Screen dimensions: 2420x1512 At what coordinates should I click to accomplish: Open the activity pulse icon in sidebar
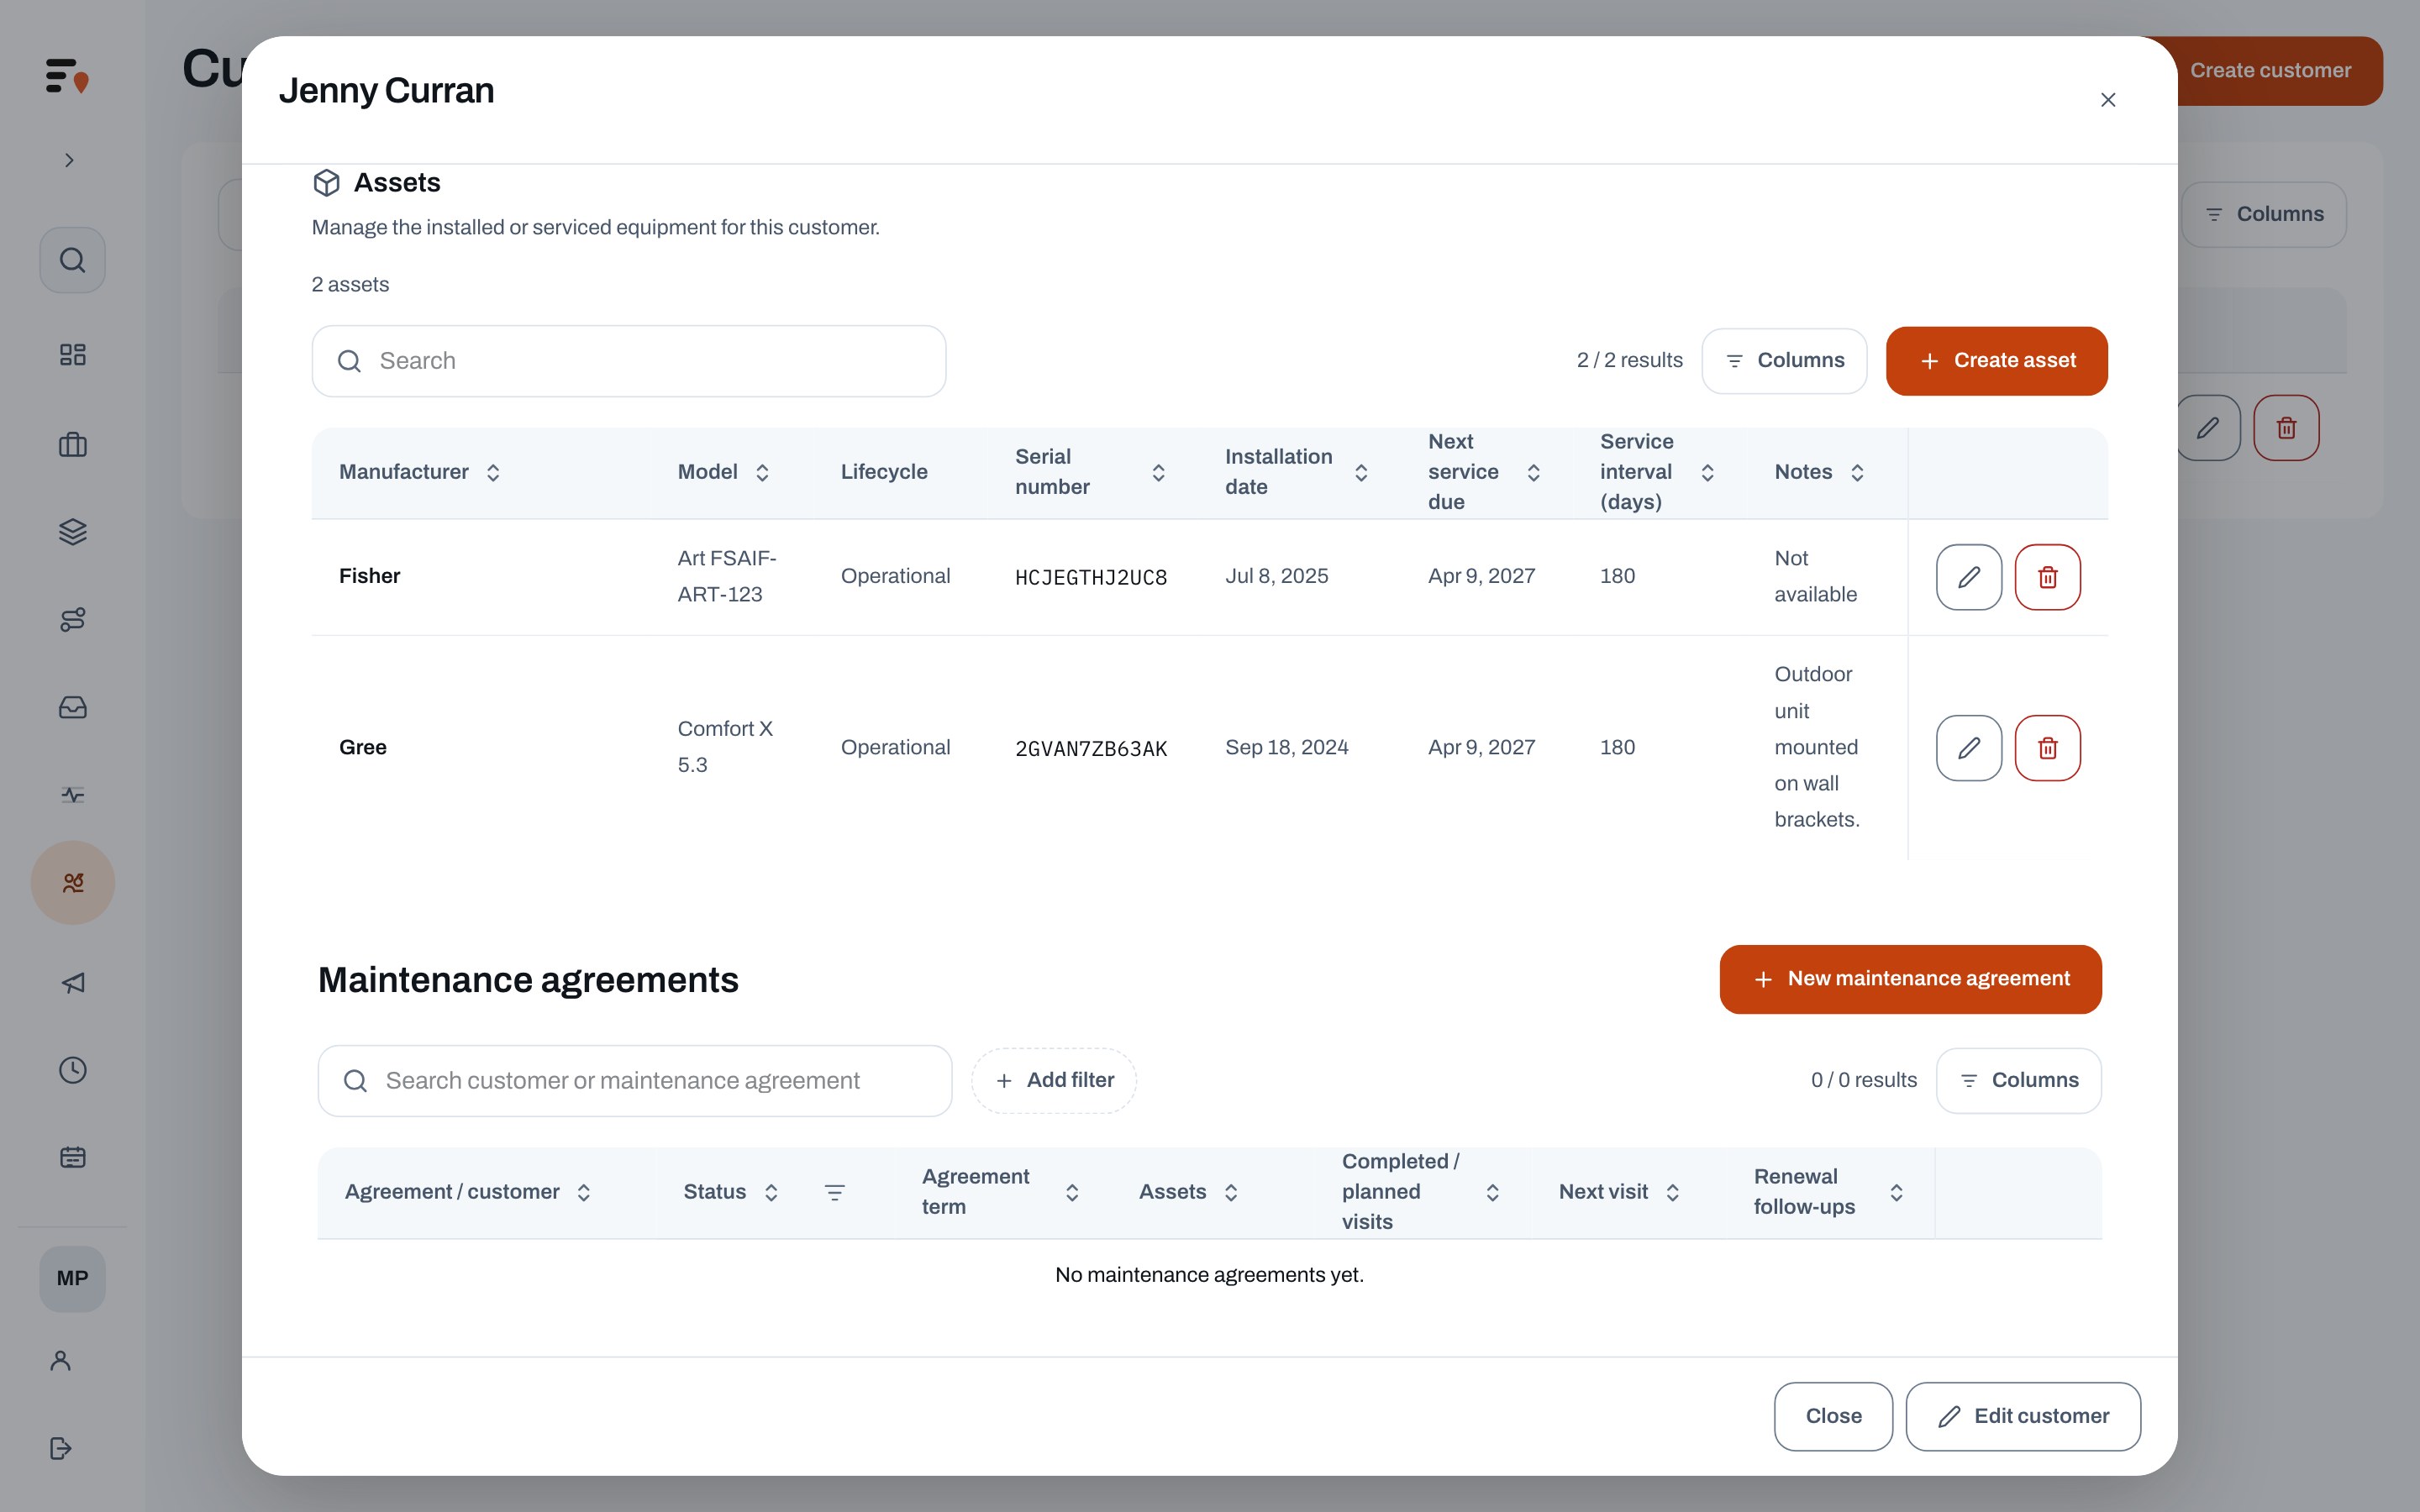tap(72, 795)
